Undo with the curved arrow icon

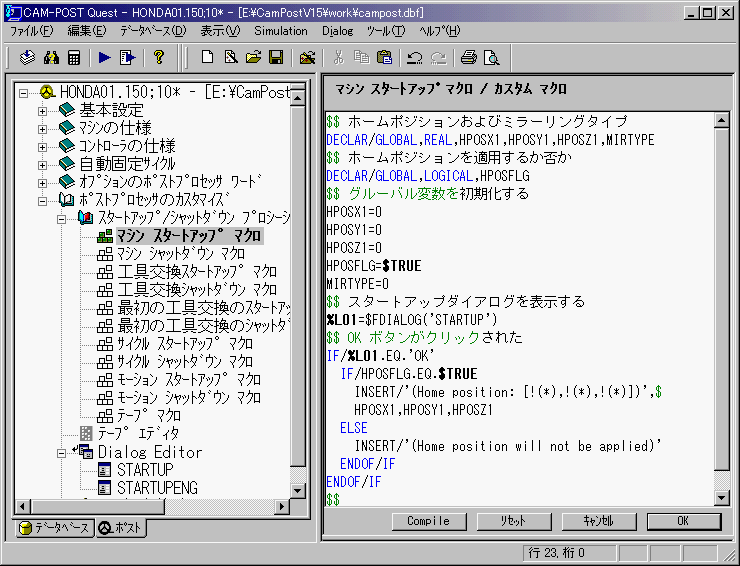pos(415,58)
